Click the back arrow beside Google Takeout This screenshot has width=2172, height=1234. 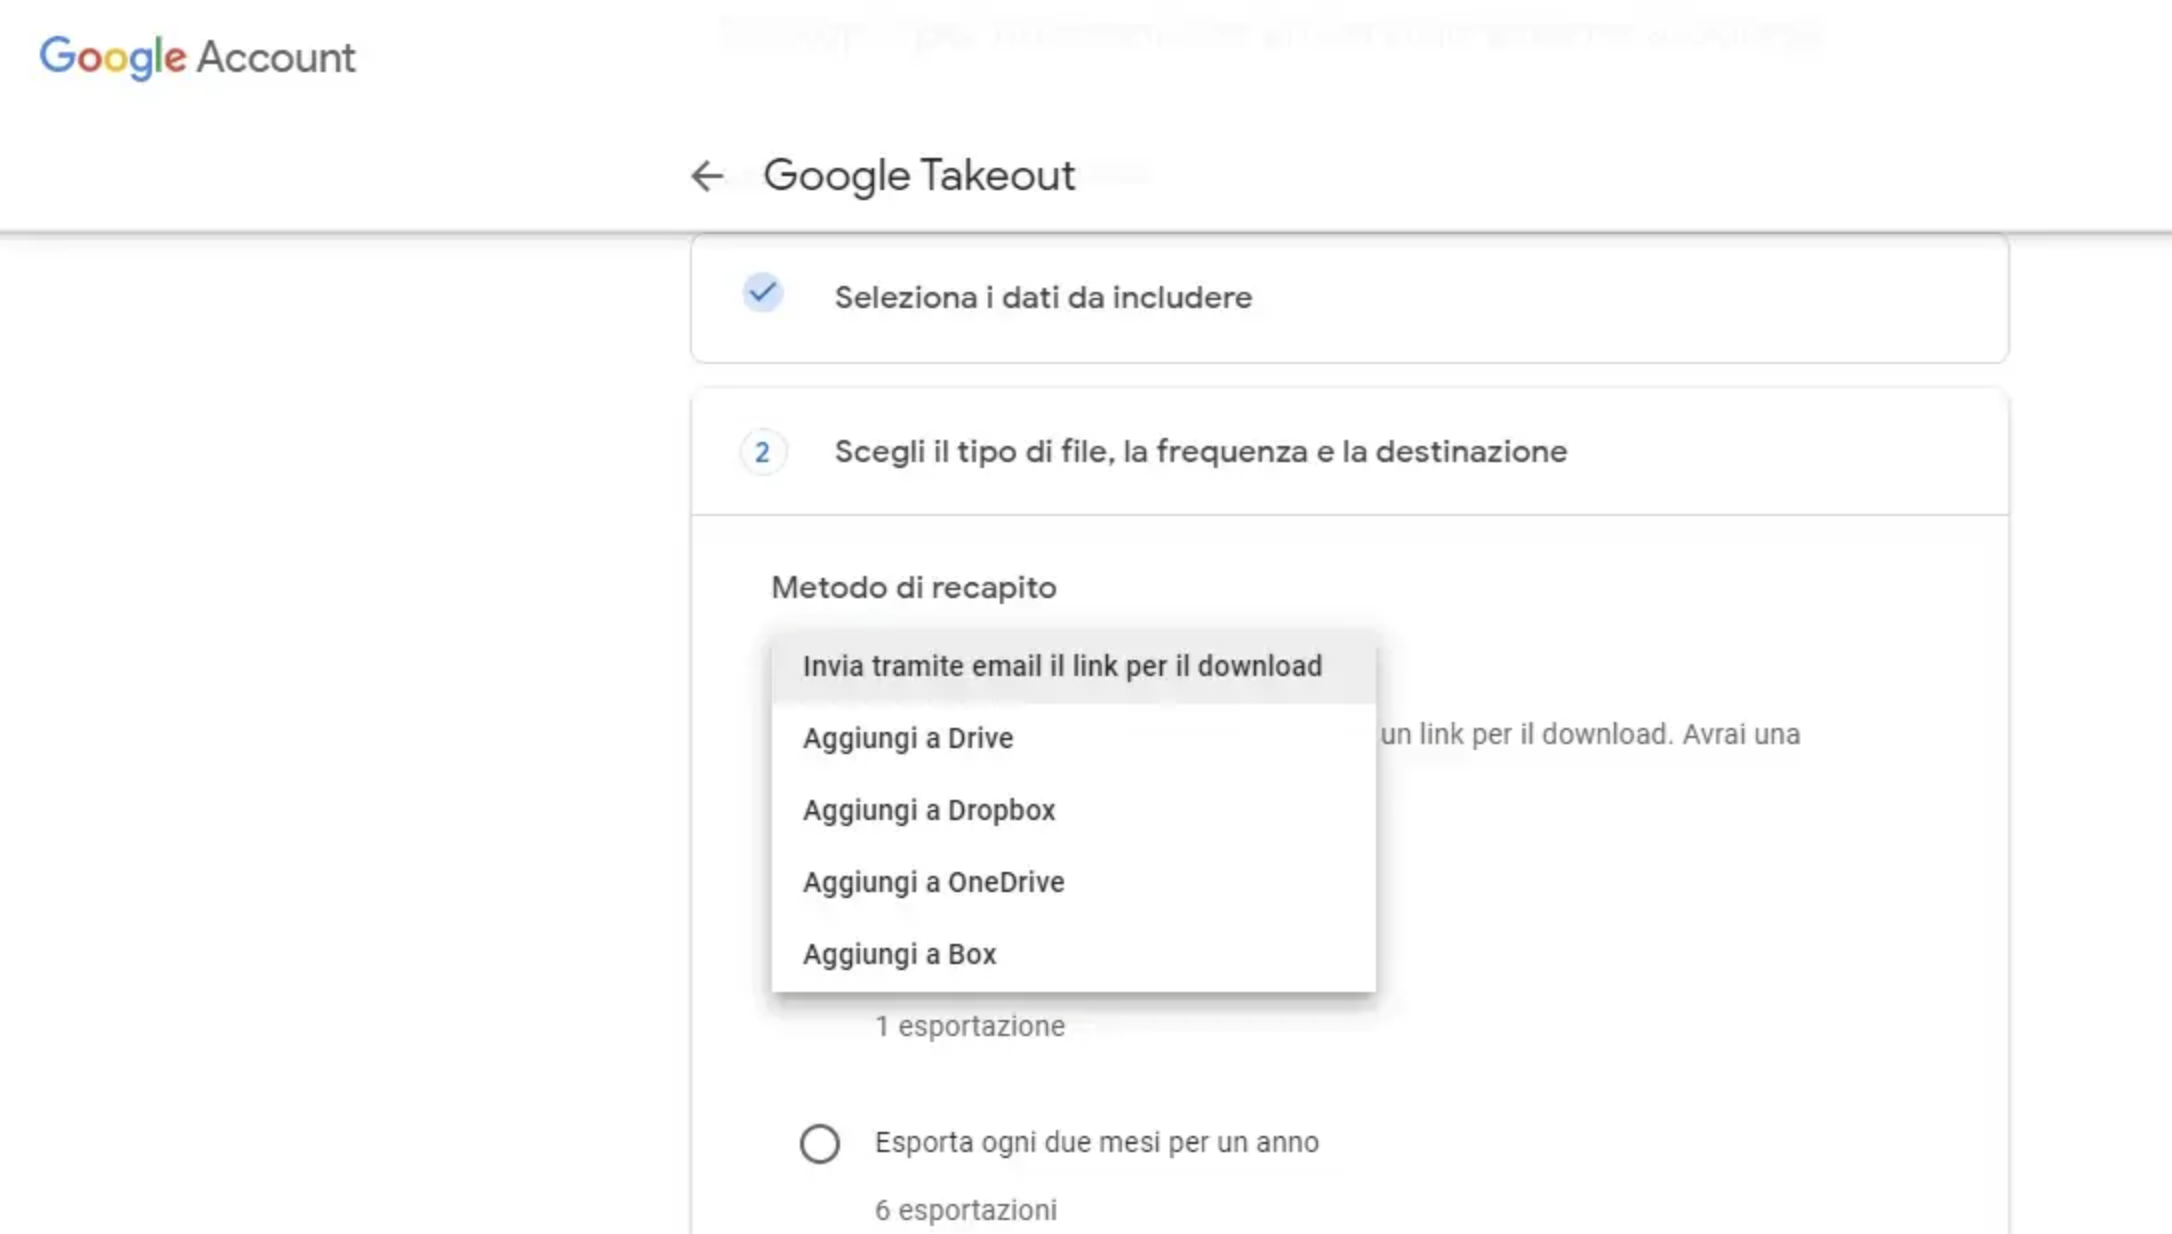(707, 176)
